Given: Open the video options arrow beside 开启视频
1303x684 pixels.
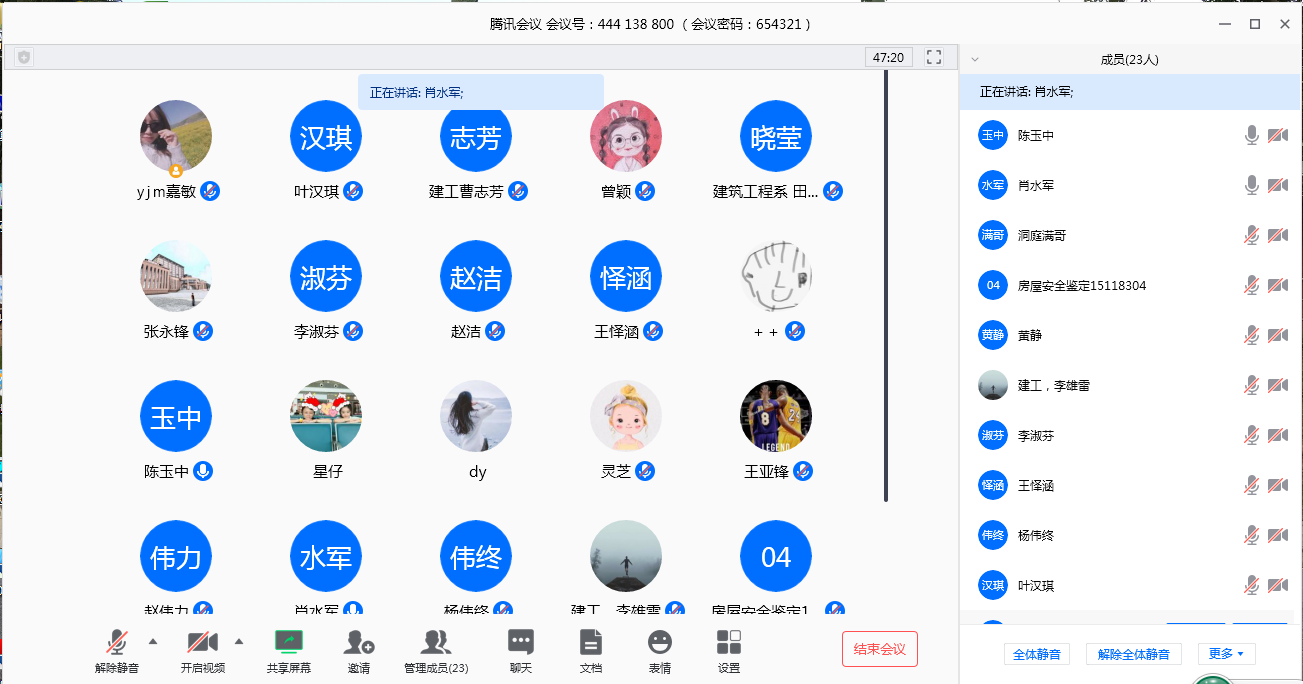Looking at the screenshot, I should coord(238,640).
